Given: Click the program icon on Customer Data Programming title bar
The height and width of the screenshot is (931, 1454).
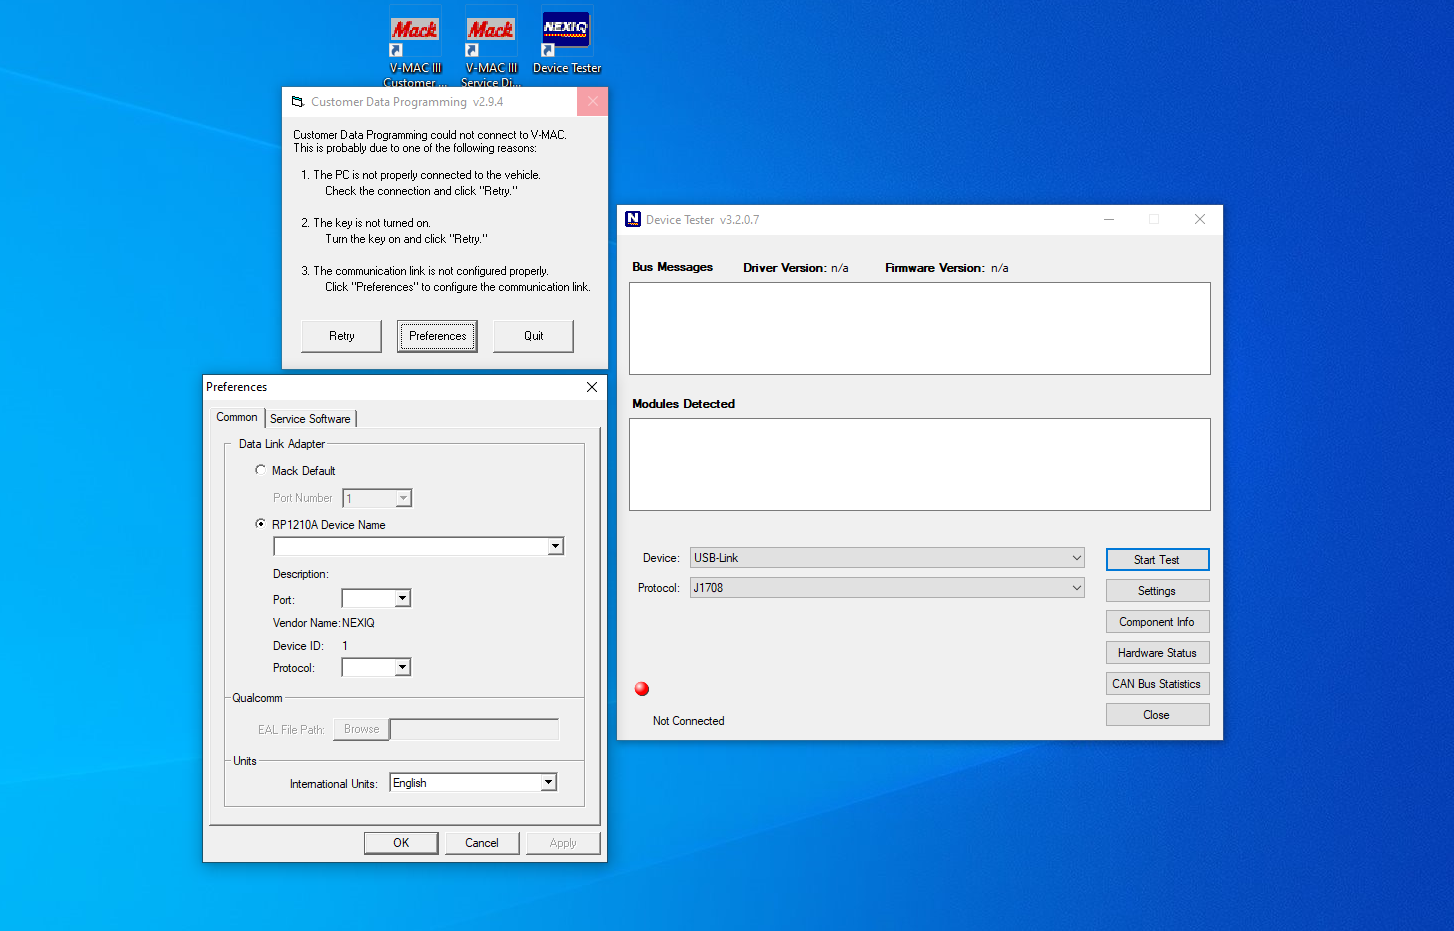Looking at the screenshot, I should [x=298, y=101].
